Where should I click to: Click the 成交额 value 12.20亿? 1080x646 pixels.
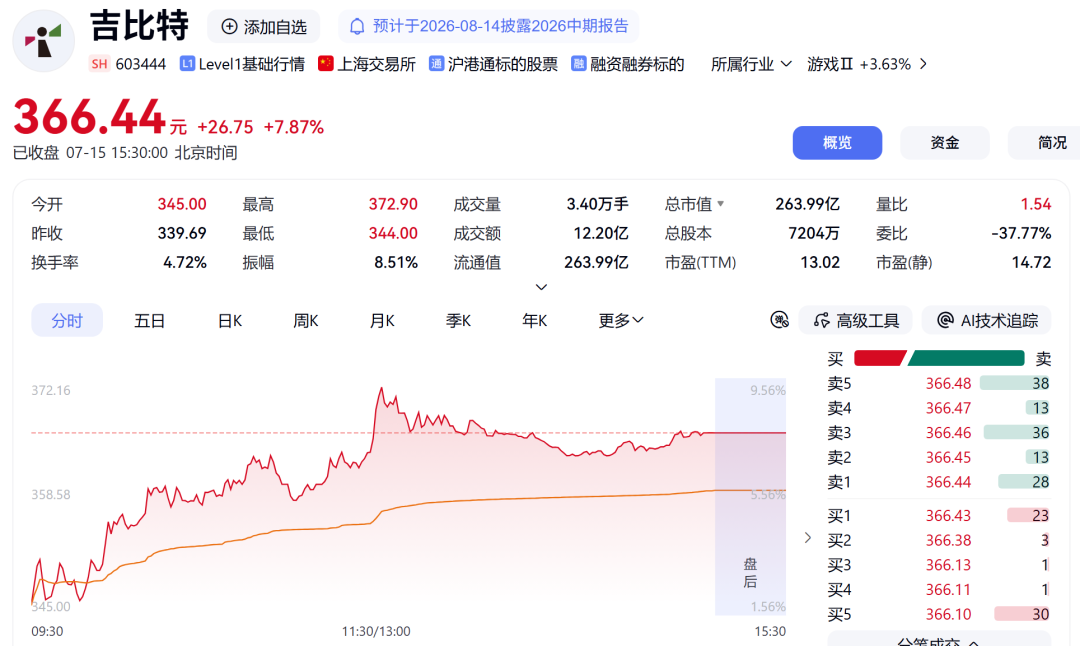pos(601,233)
